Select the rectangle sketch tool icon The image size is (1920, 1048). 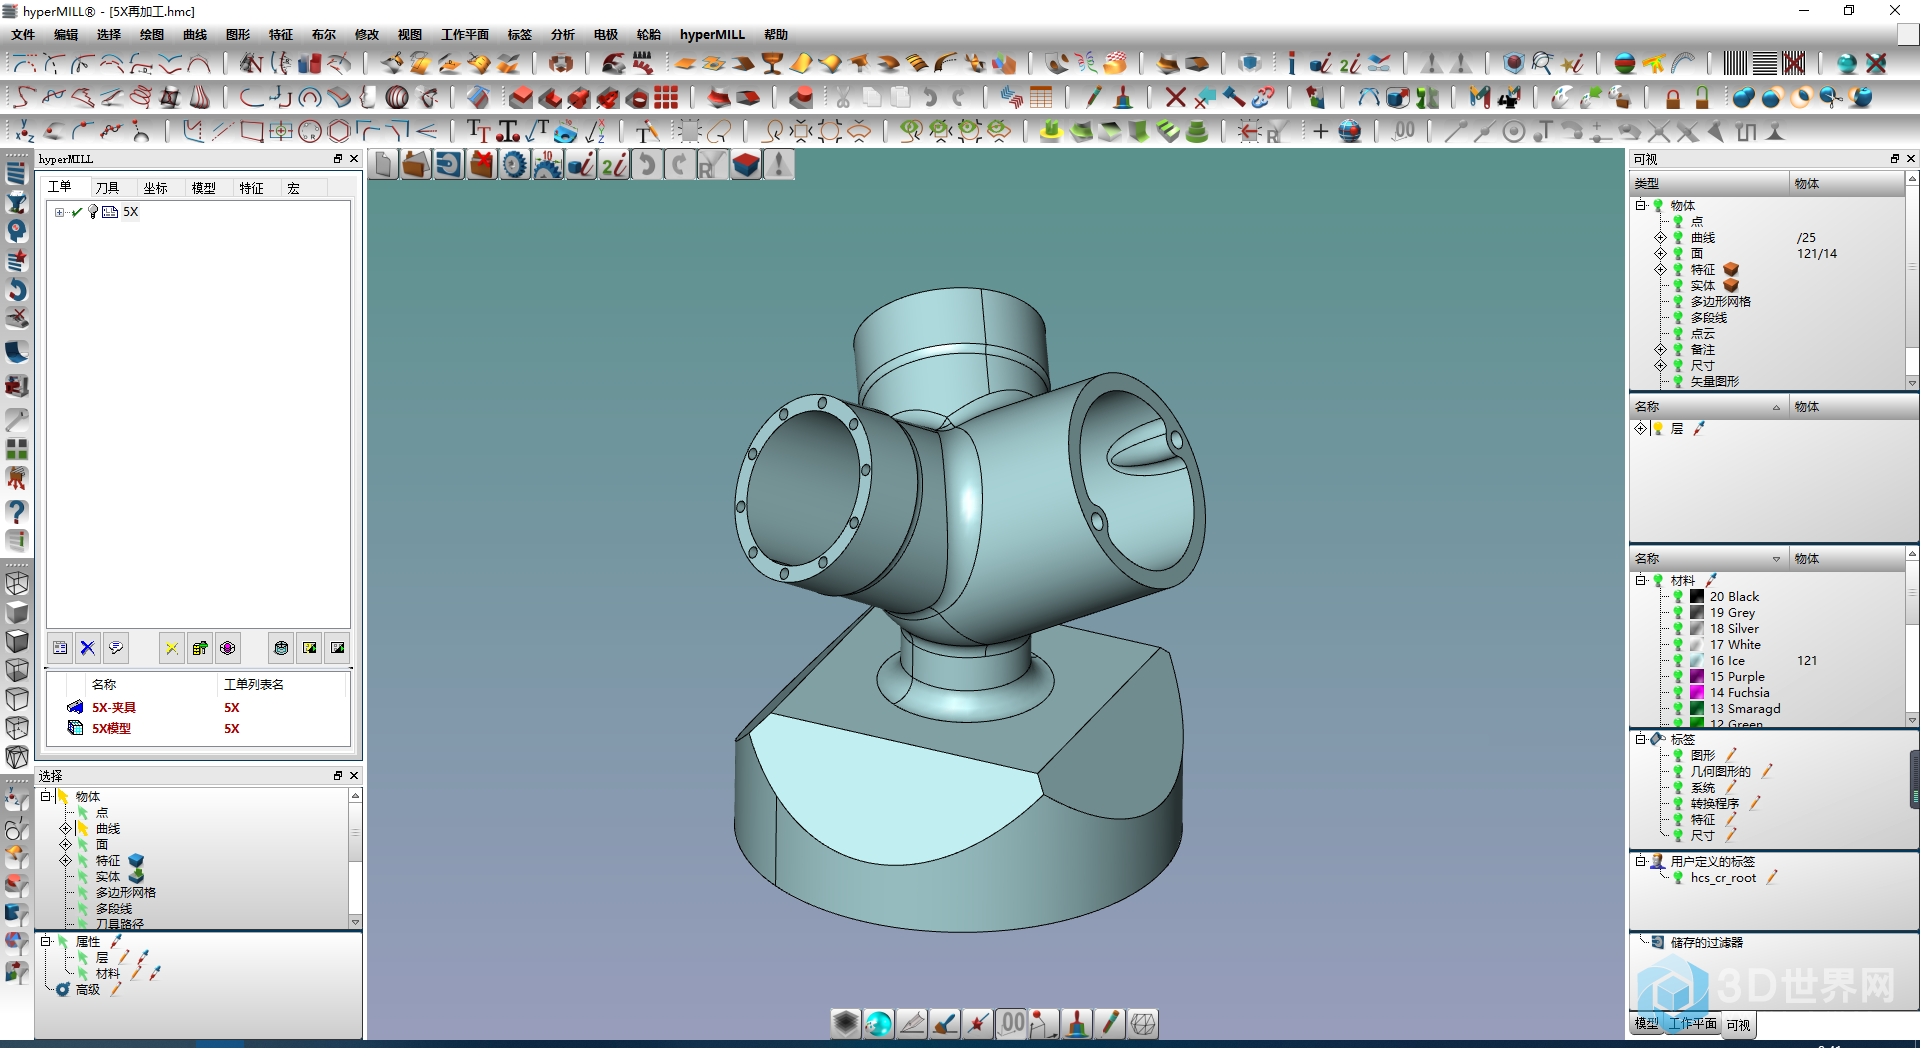click(252, 131)
